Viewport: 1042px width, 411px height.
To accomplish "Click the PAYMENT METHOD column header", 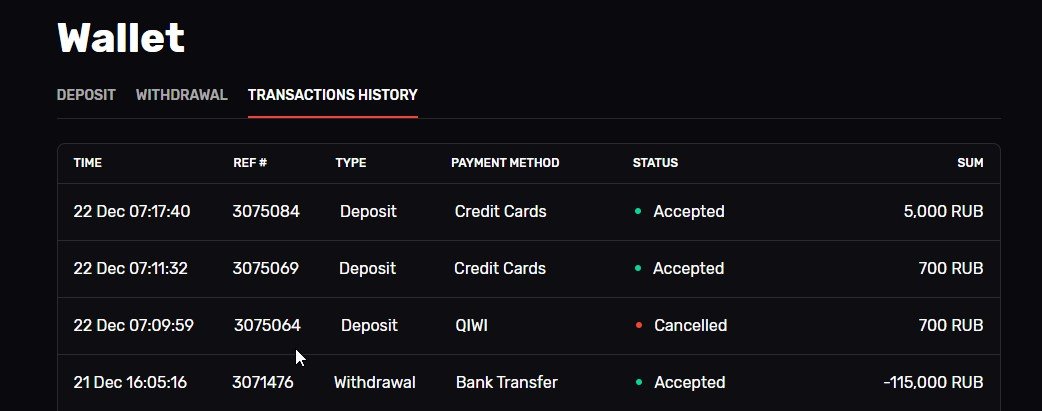I will tap(505, 163).
